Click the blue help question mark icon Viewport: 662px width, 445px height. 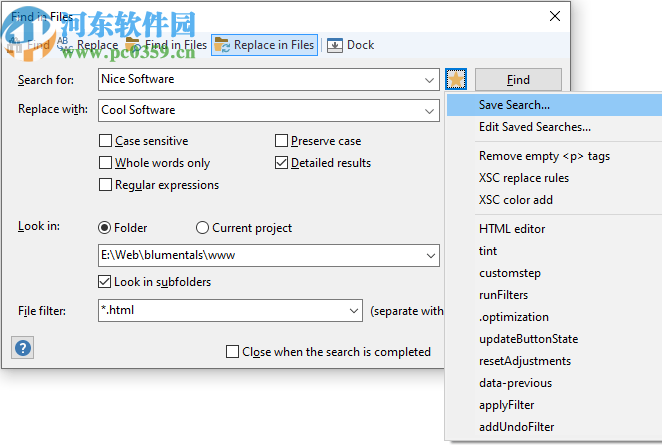click(x=23, y=348)
